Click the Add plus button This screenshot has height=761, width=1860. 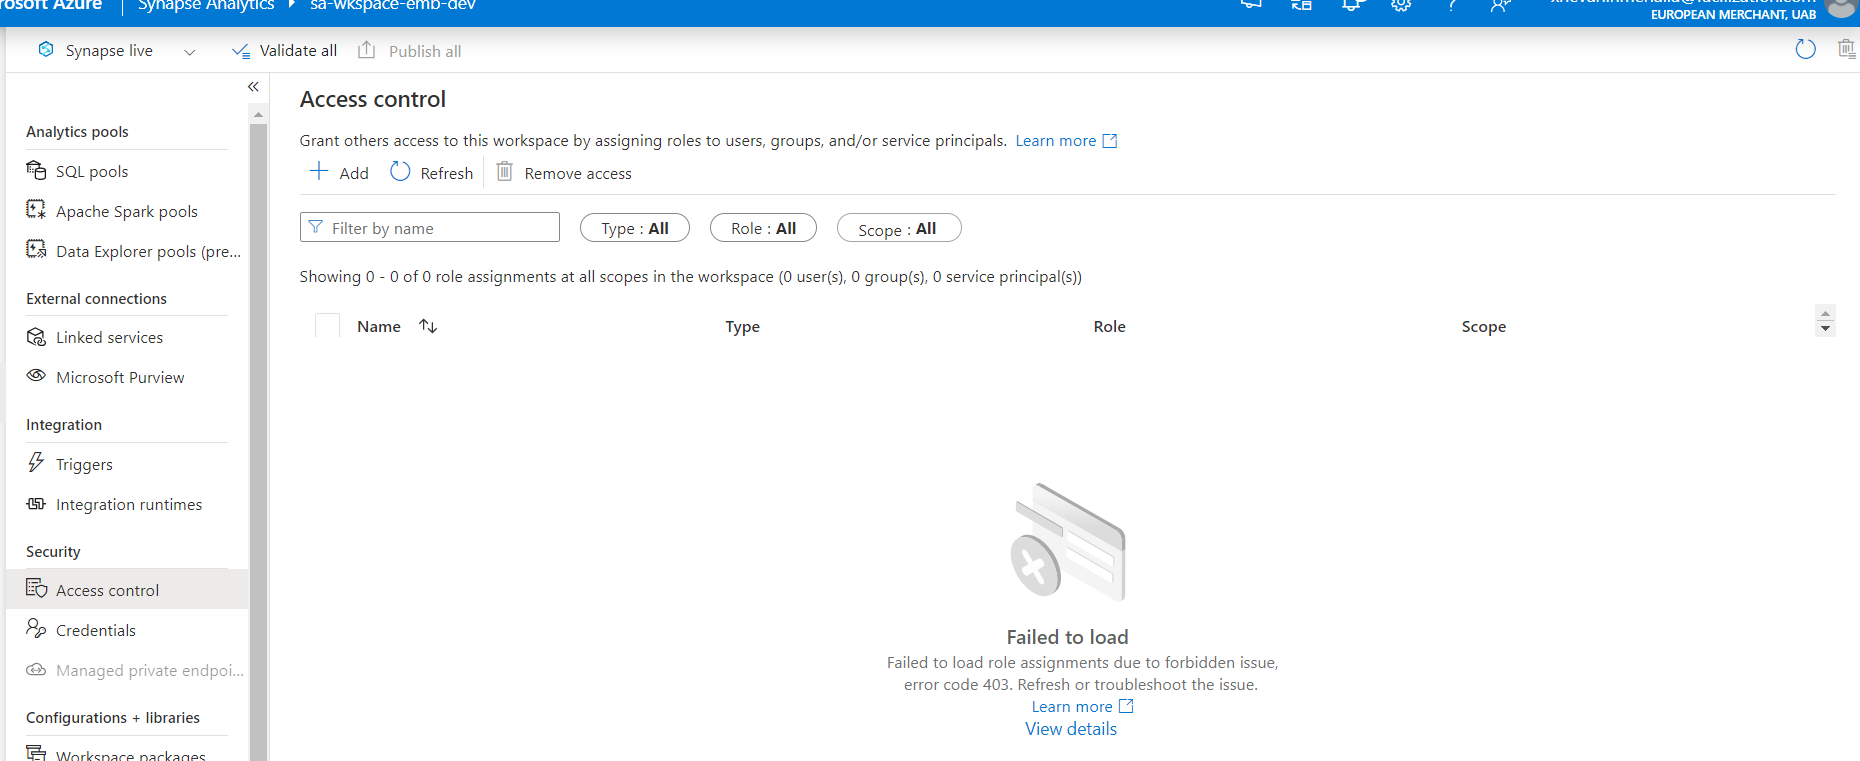339,172
